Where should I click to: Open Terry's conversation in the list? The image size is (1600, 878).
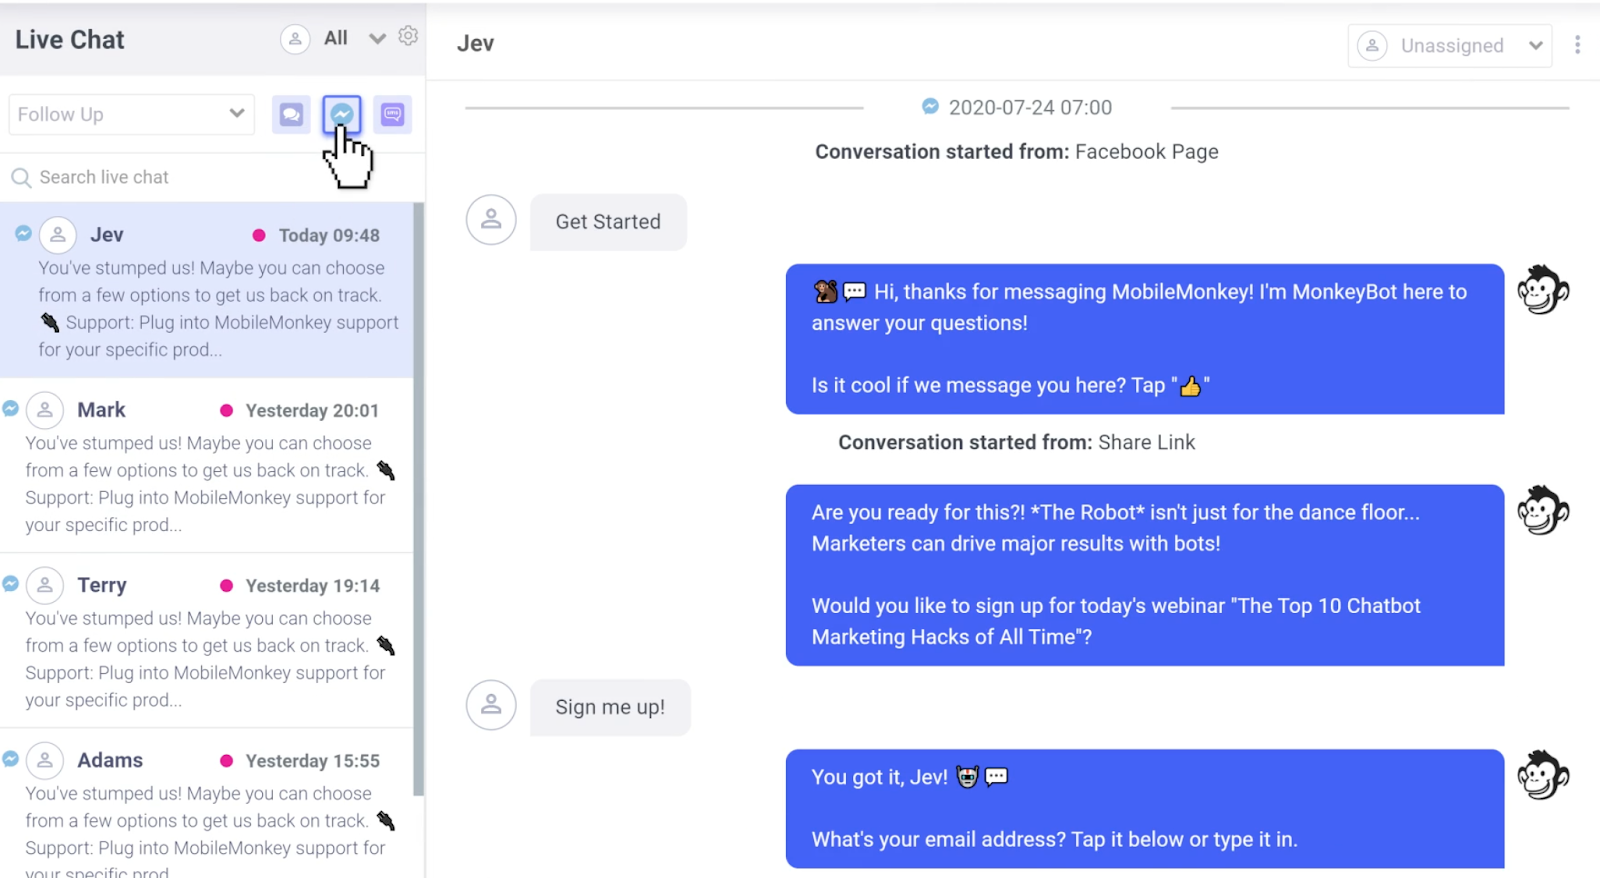[x=206, y=641]
